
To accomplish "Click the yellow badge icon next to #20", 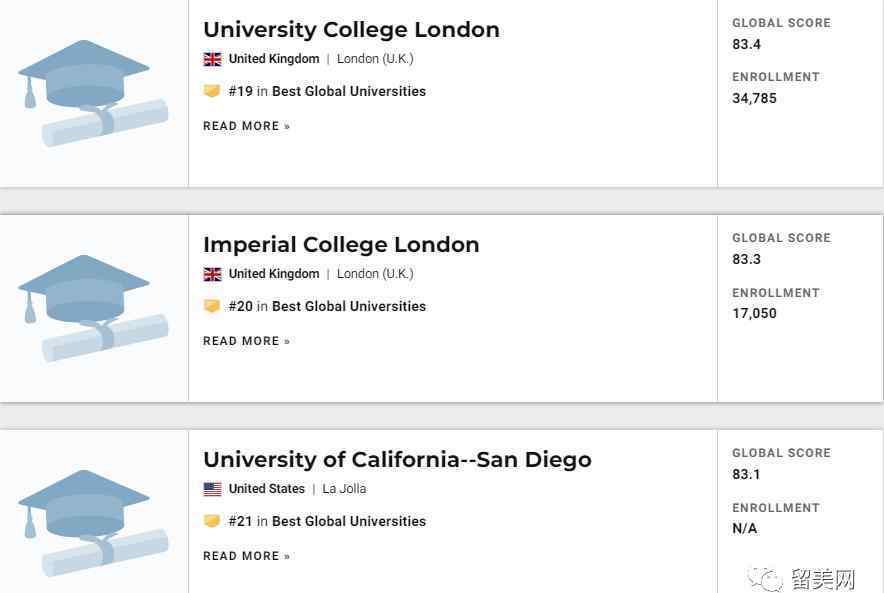I will [x=211, y=306].
